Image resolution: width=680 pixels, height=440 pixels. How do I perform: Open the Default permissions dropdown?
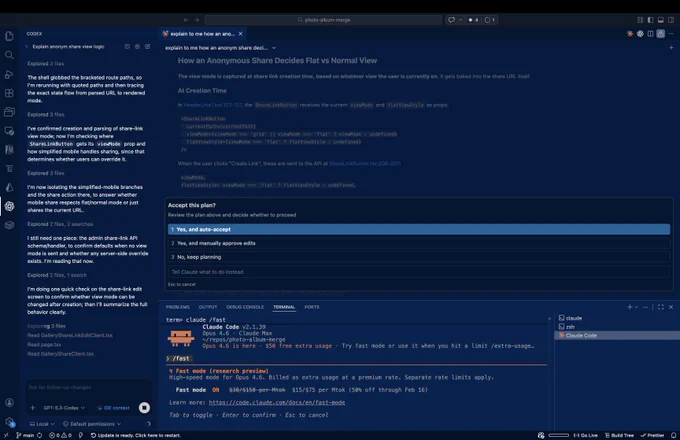click(92, 424)
